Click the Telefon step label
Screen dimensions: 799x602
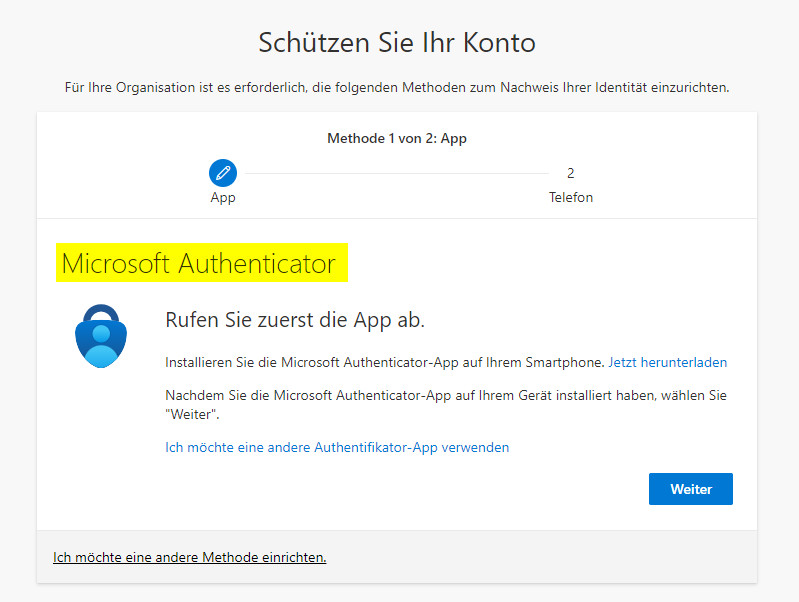click(x=570, y=198)
